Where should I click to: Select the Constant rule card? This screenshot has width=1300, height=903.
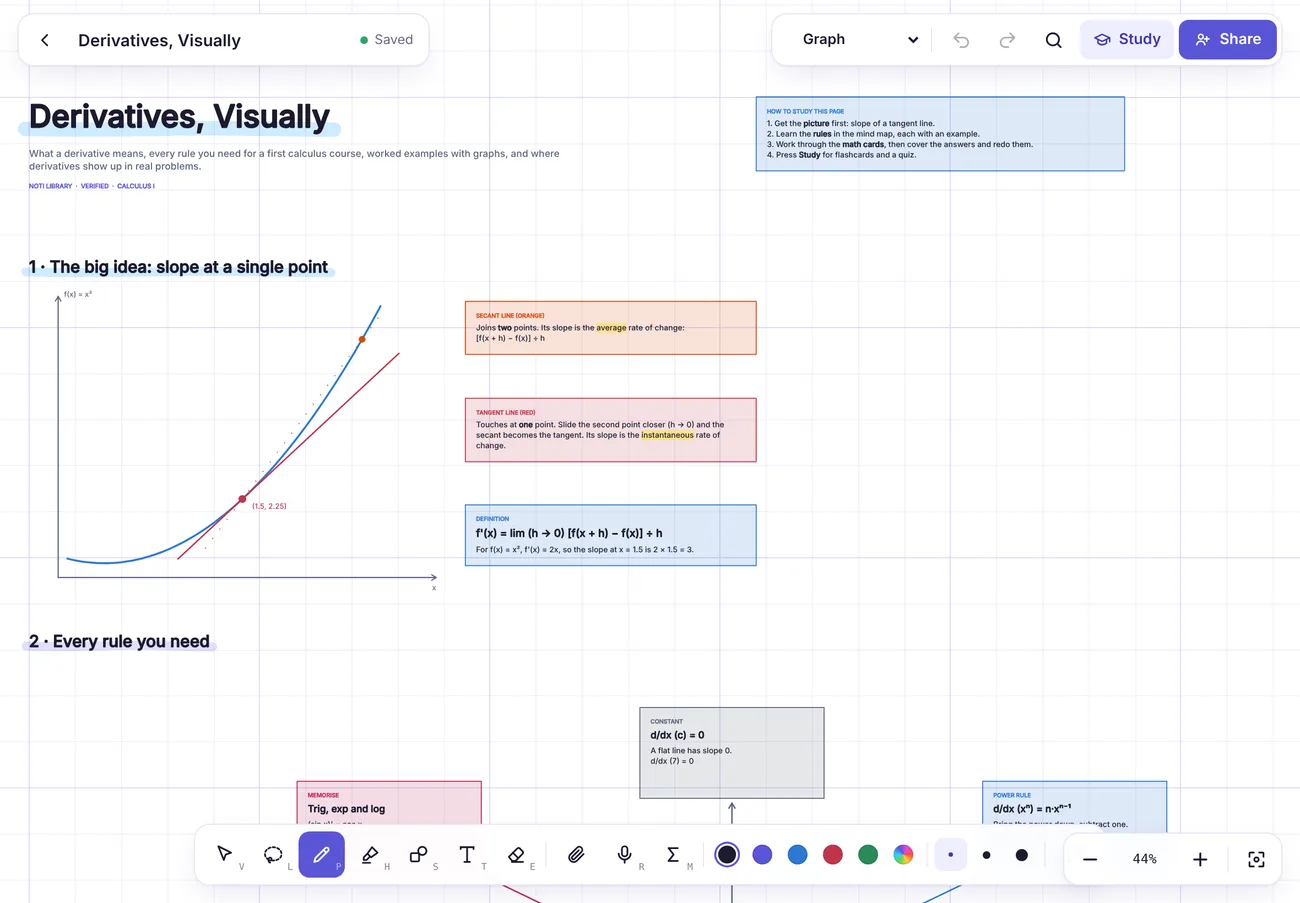click(732, 753)
